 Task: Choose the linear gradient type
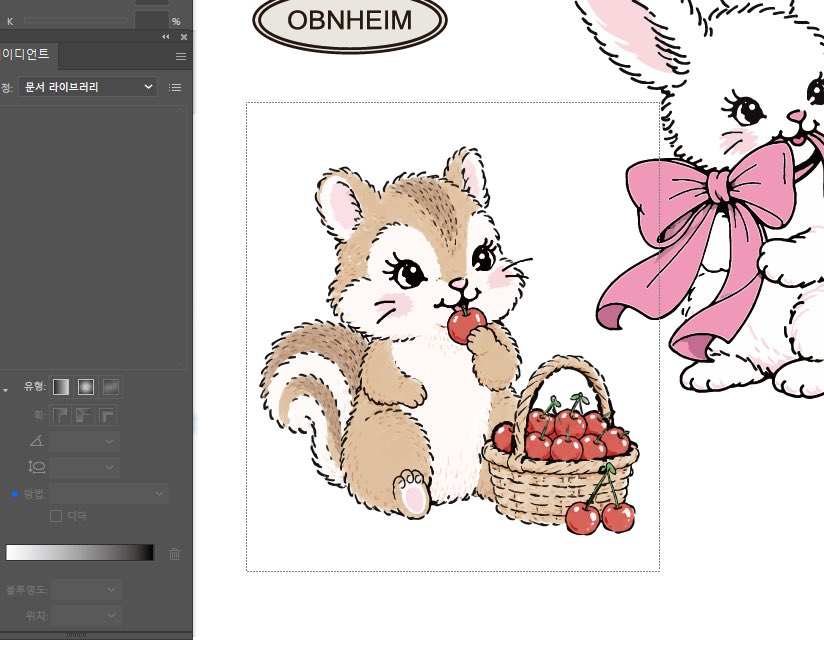tap(61, 387)
